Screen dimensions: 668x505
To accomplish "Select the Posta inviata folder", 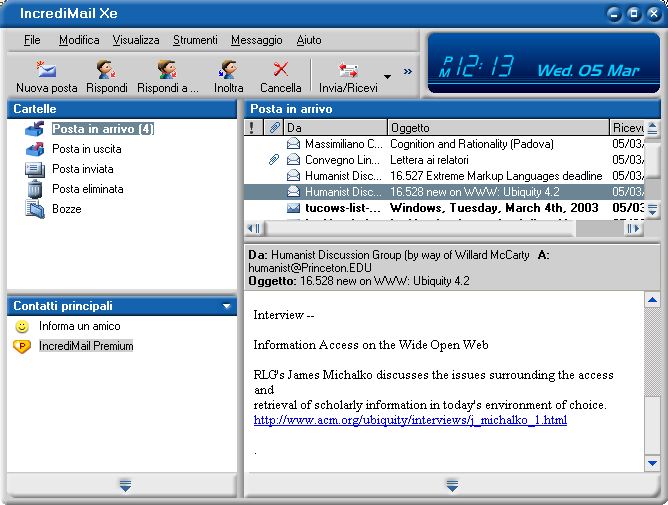I will pyautogui.click(x=83, y=169).
